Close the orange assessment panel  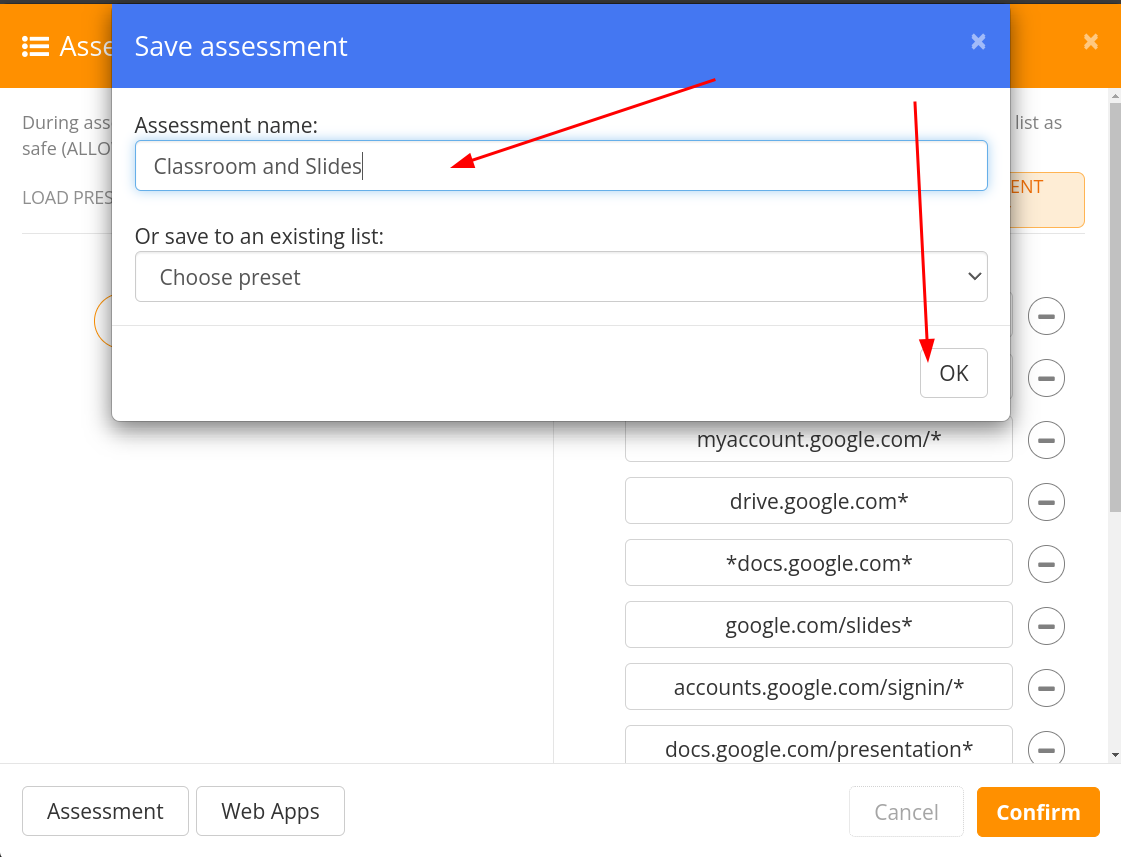(1090, 41)
